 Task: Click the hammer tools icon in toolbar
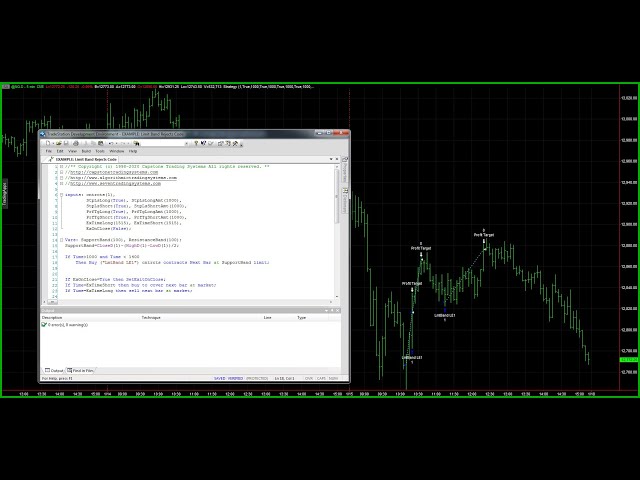coord(235,143)
